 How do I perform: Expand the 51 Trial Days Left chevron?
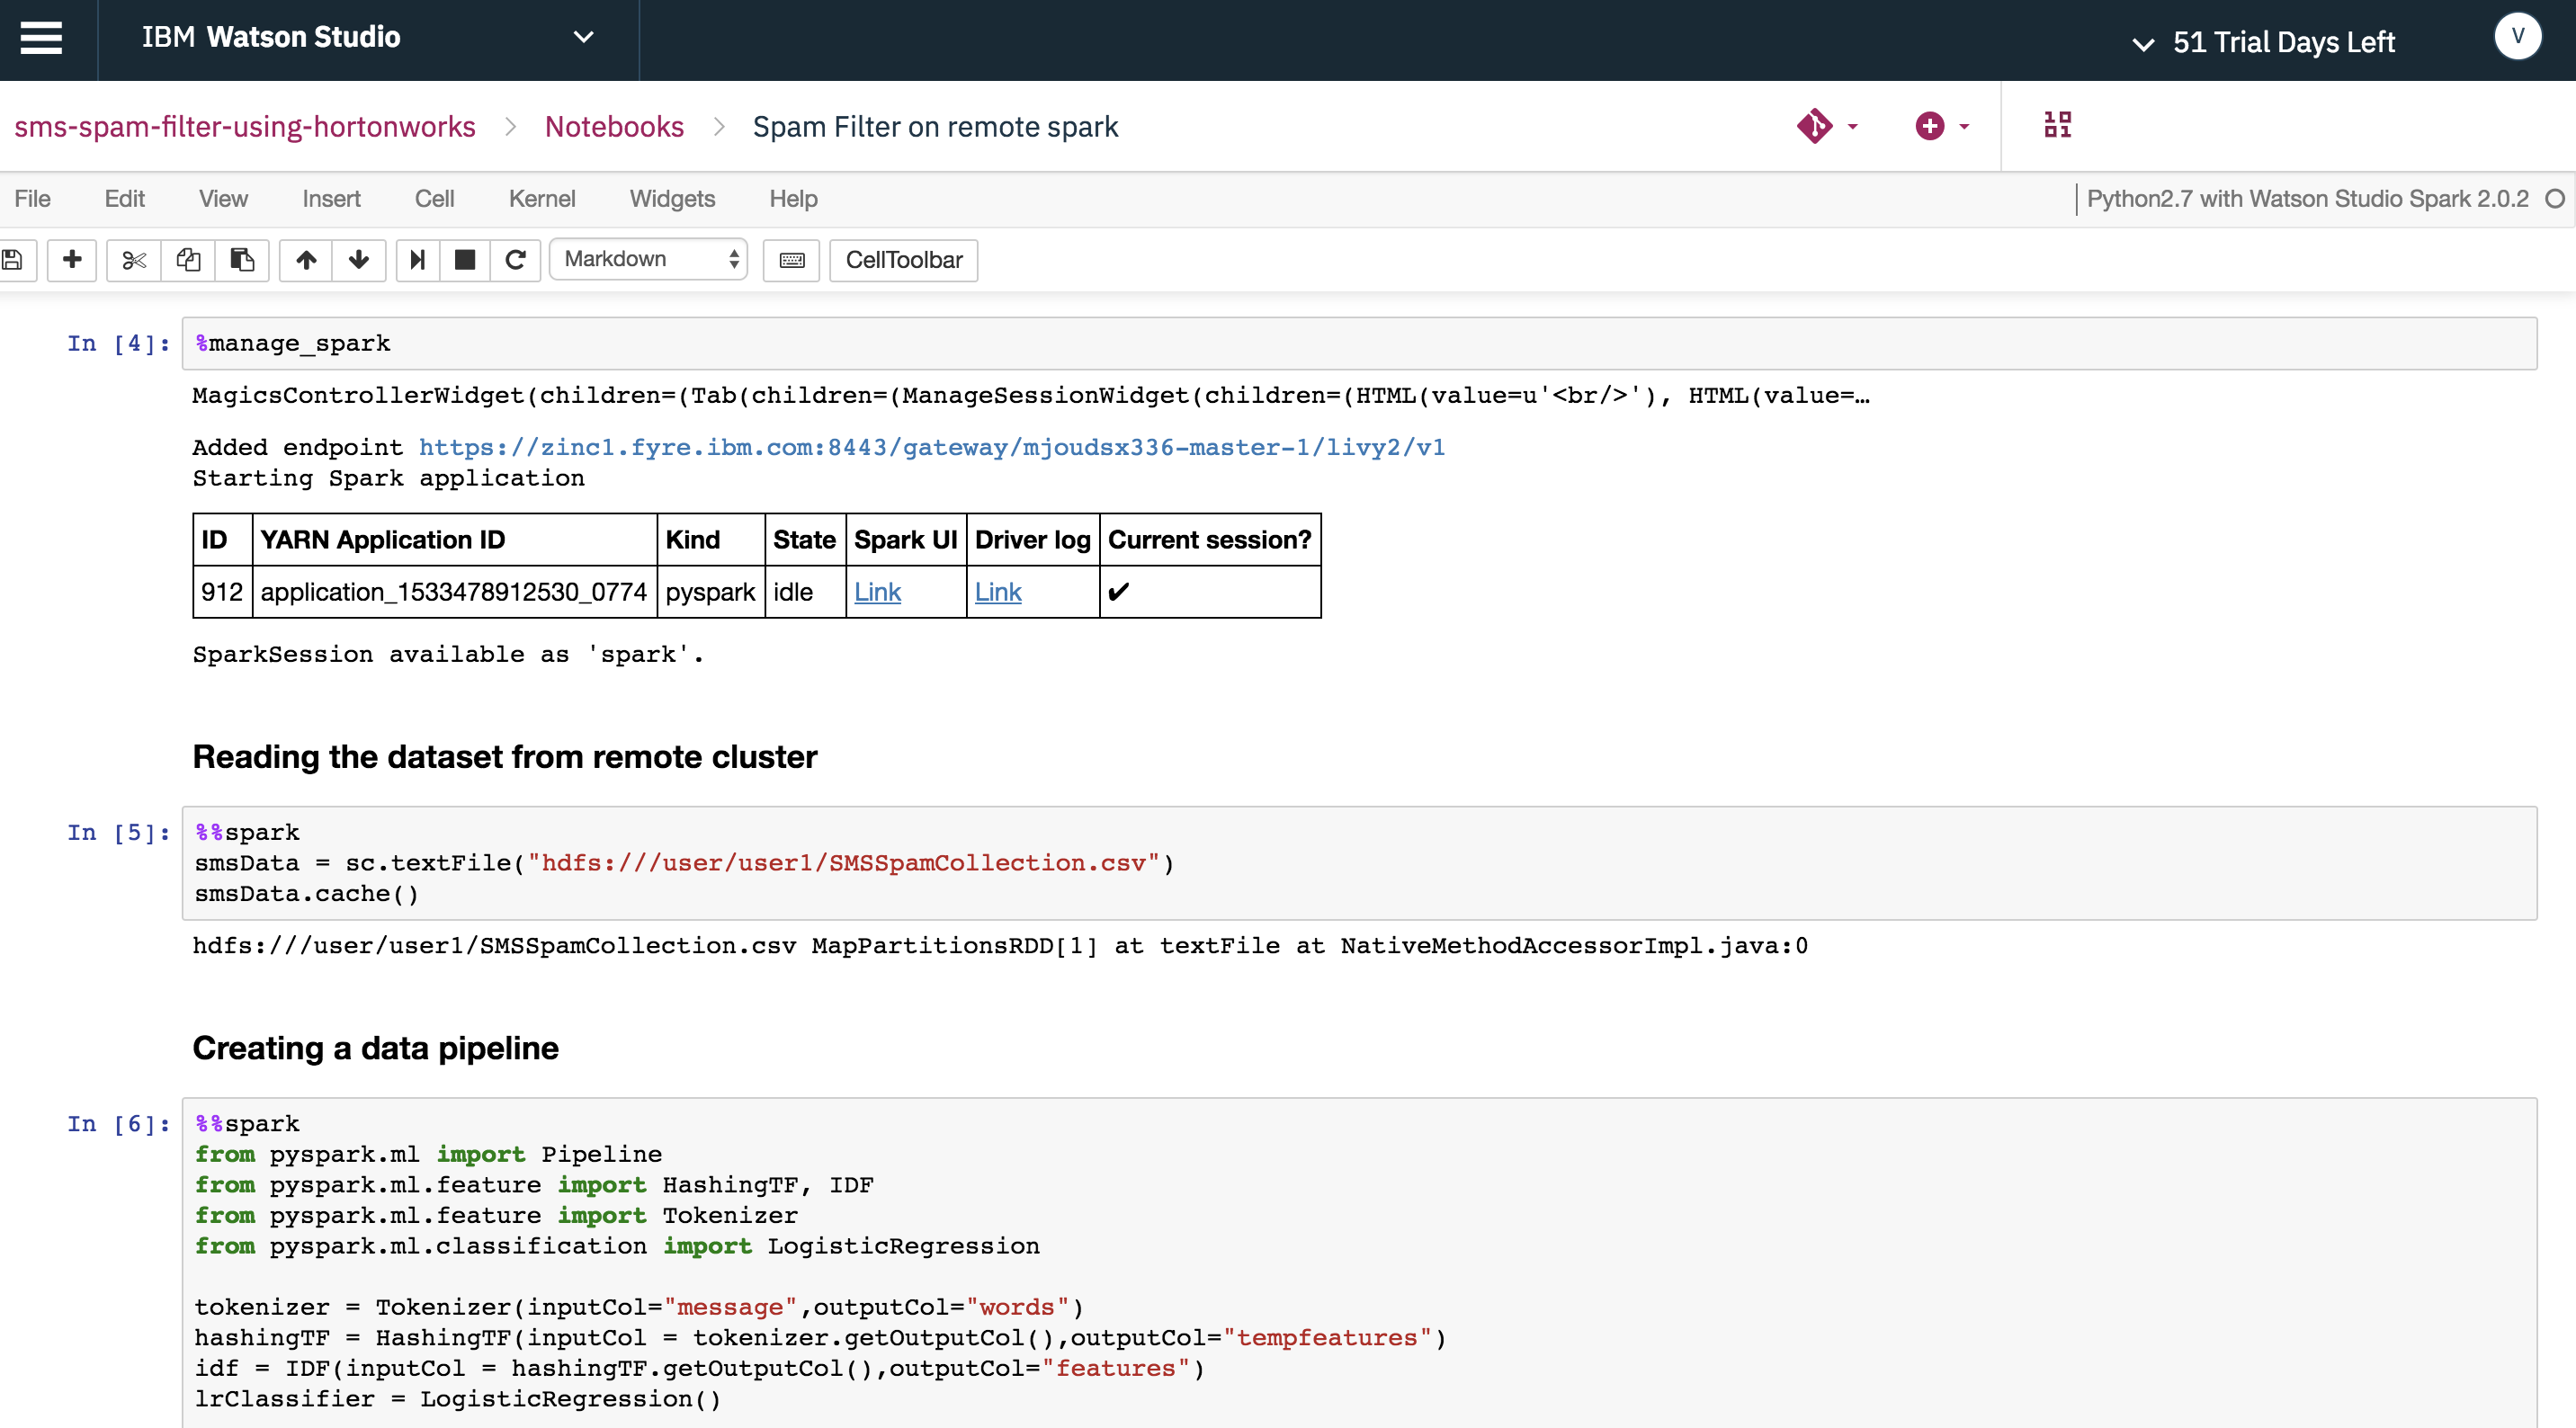point(2143,44)
